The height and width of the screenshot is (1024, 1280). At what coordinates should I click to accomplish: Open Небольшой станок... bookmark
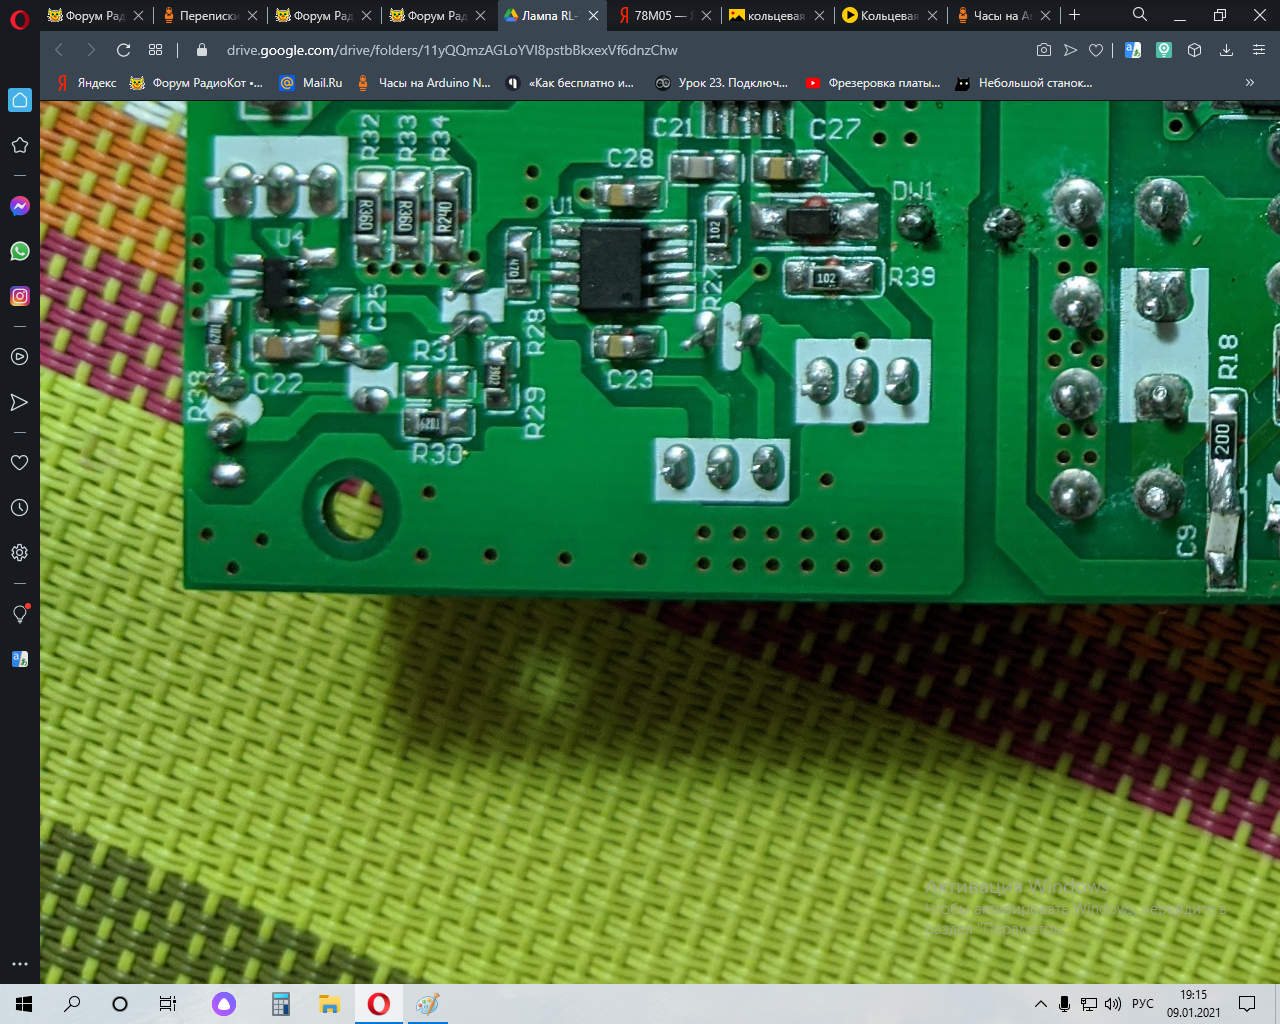[x=1024, y=83]
